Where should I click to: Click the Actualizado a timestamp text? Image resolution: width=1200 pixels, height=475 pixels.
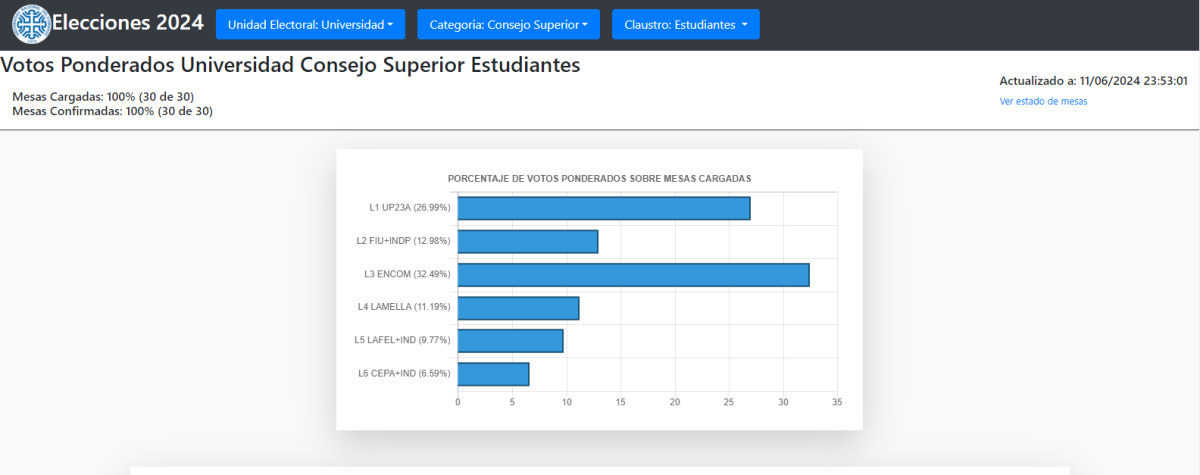(1093, 81)
